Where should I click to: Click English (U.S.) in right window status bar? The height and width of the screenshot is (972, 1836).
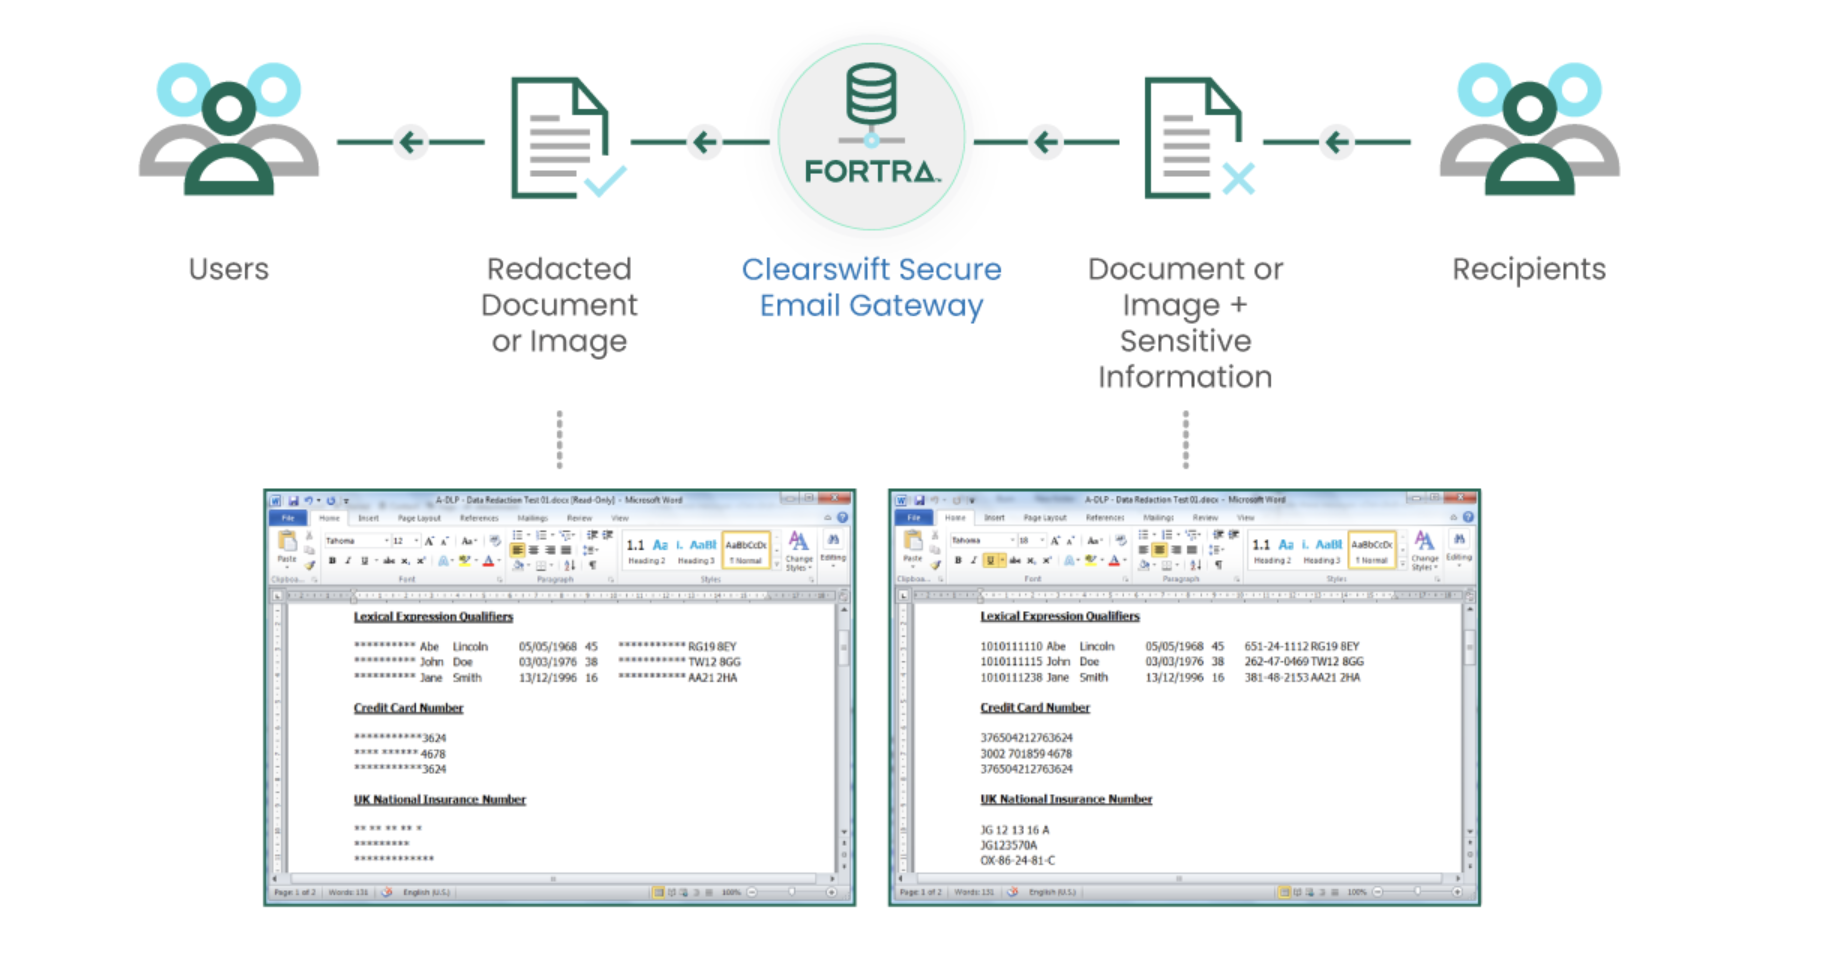1052,892
